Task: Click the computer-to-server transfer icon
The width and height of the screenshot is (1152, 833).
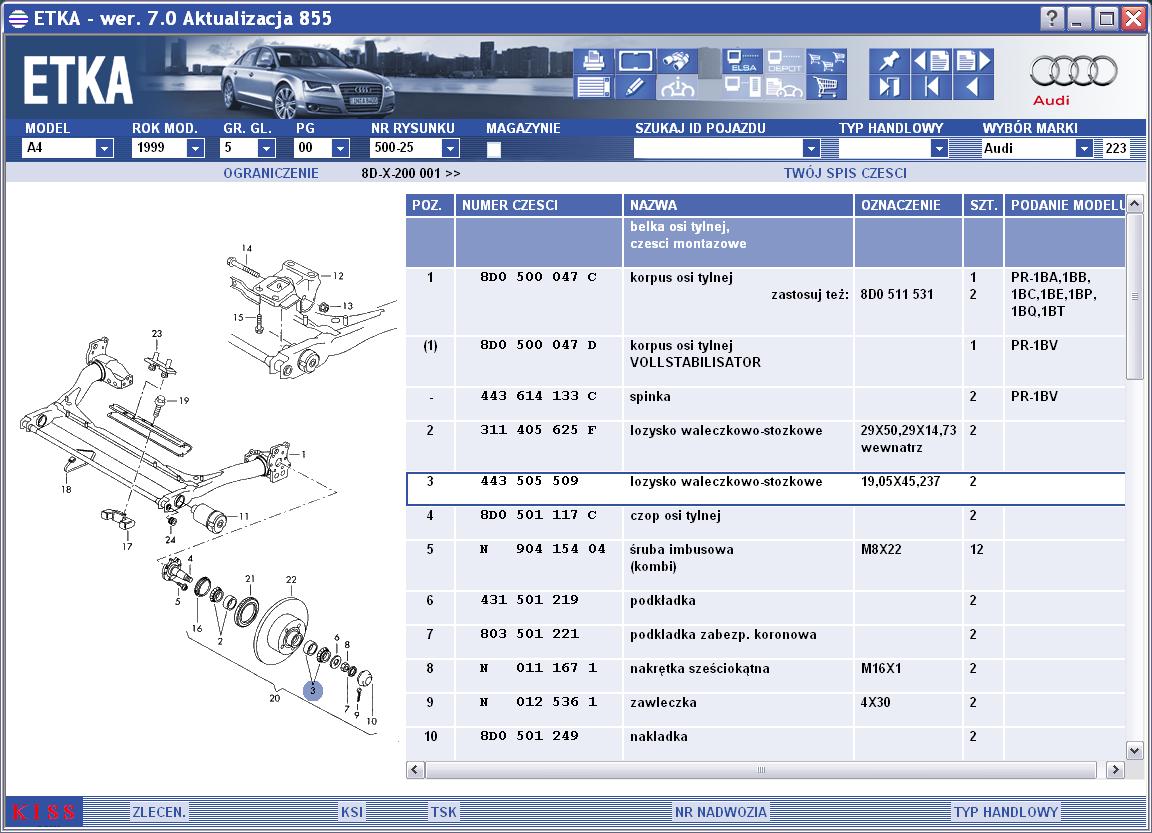Action: point(742,87)
